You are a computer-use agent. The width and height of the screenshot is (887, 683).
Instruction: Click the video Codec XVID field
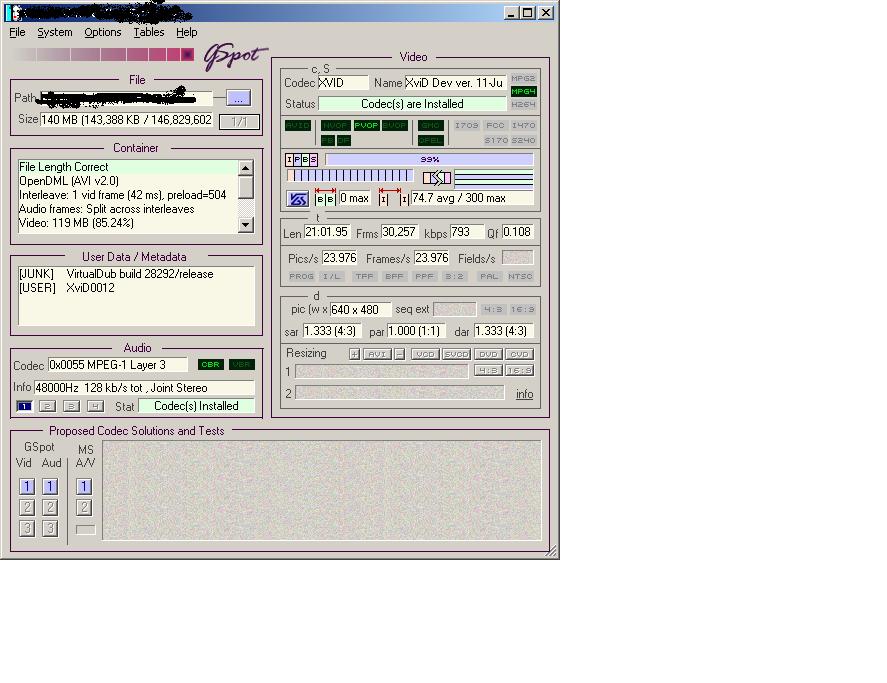343,83
